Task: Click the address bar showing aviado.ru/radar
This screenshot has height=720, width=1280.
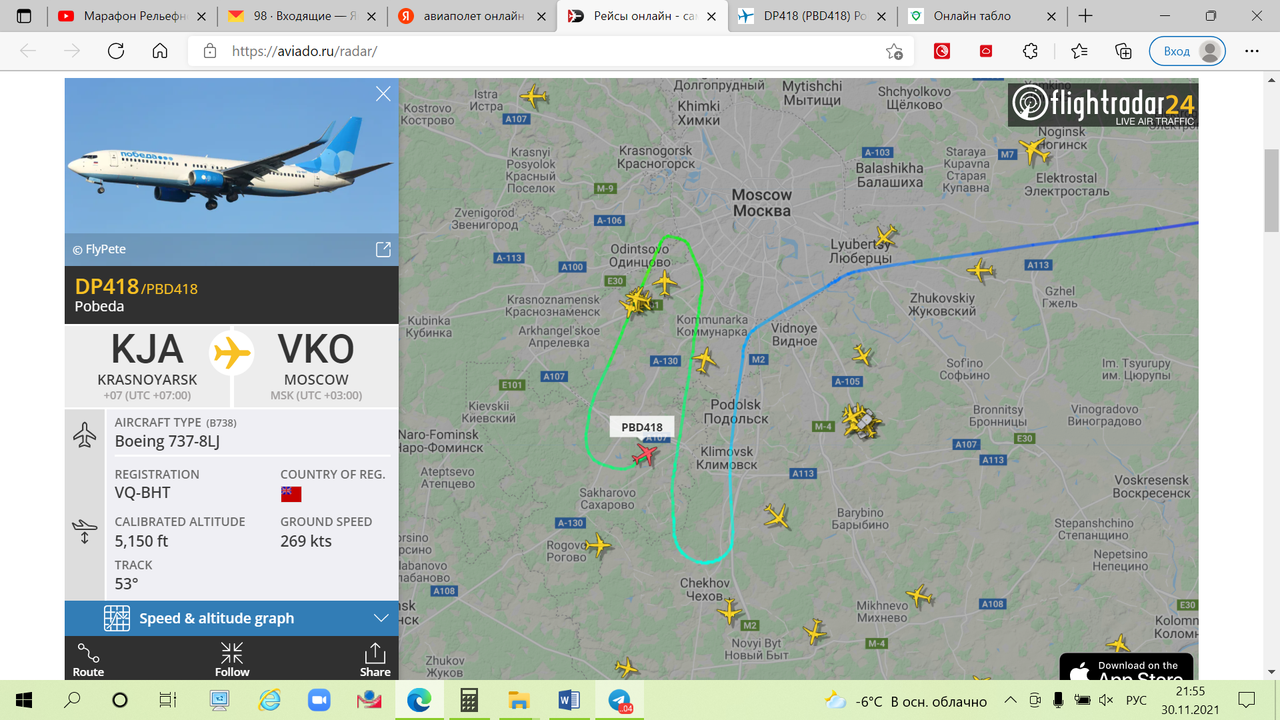Action: click(x=540, y=51)
